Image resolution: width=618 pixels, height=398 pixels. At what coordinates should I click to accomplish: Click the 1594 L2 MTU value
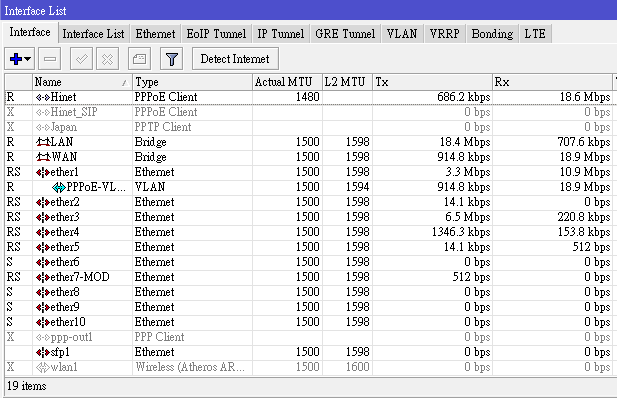point(357,187)
